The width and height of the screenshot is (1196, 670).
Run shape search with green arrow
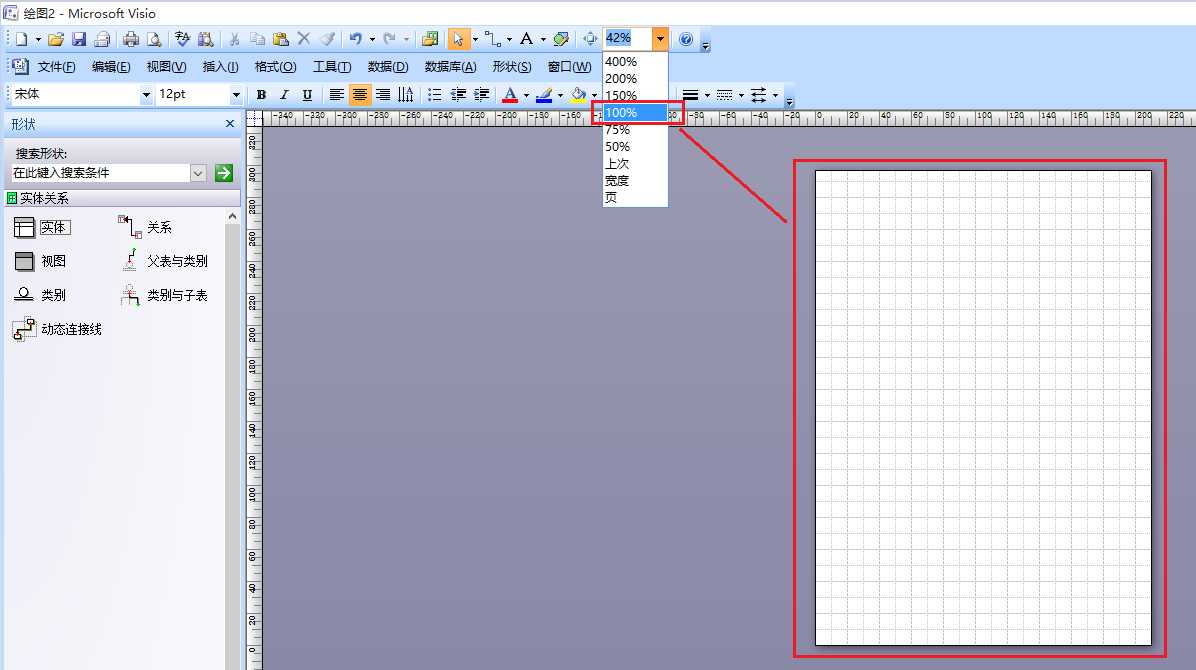(223, 173)
